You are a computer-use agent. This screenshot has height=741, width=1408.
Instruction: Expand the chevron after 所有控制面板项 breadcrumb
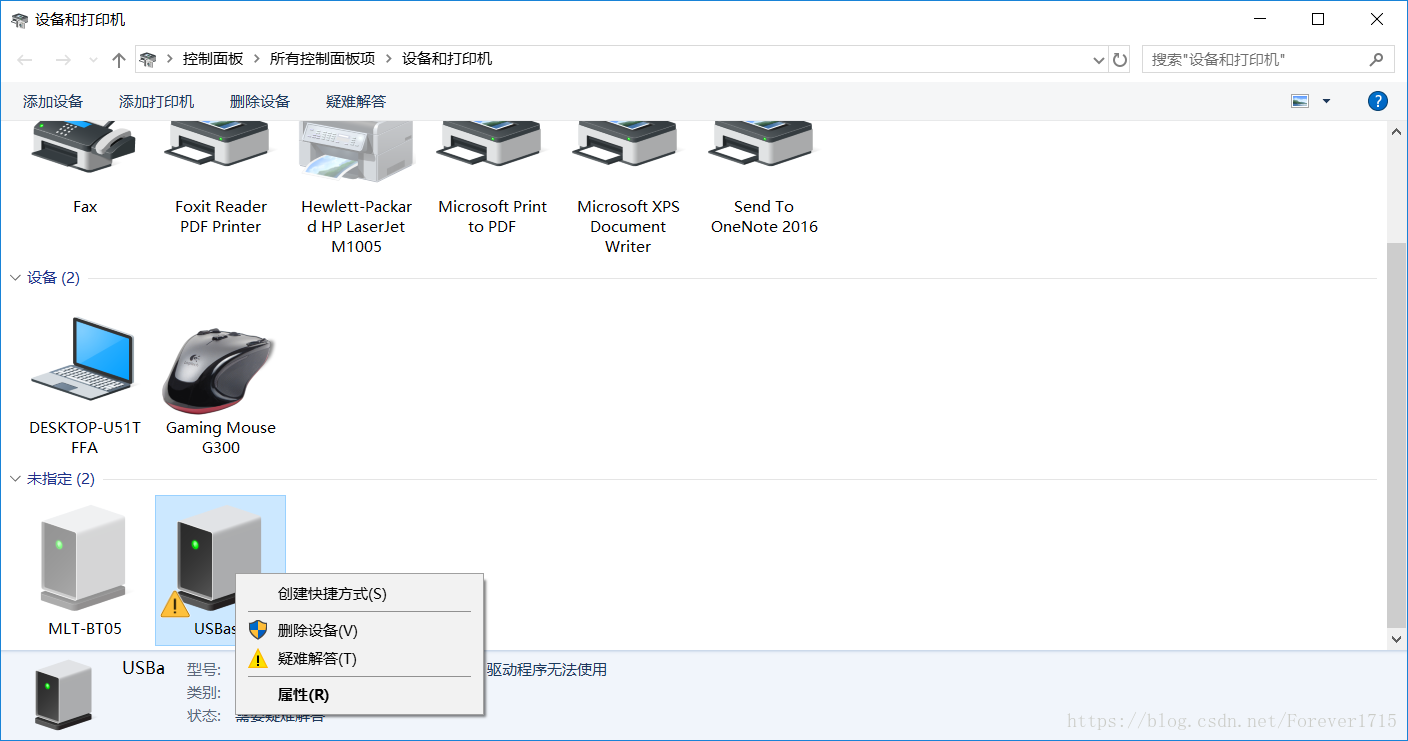pyautogui.click(x=389, y=59)
